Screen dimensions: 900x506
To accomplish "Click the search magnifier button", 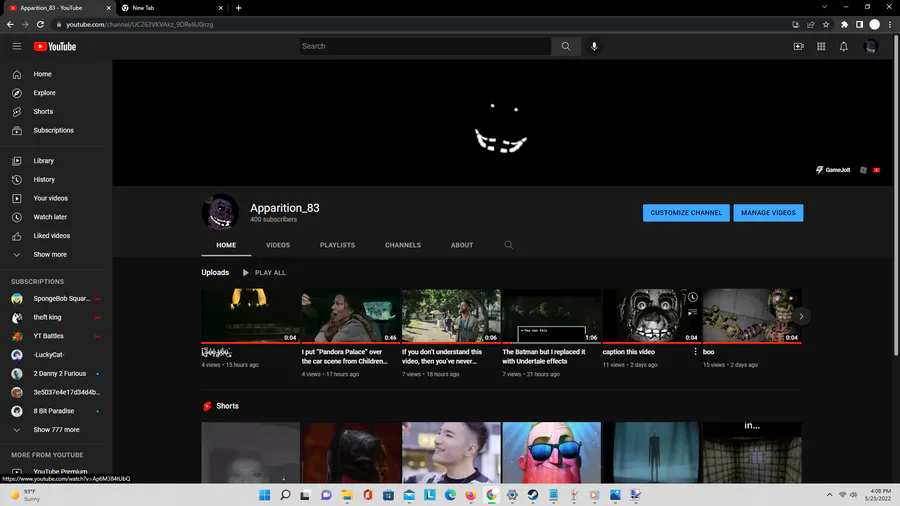I will click(x=566, y=46).
